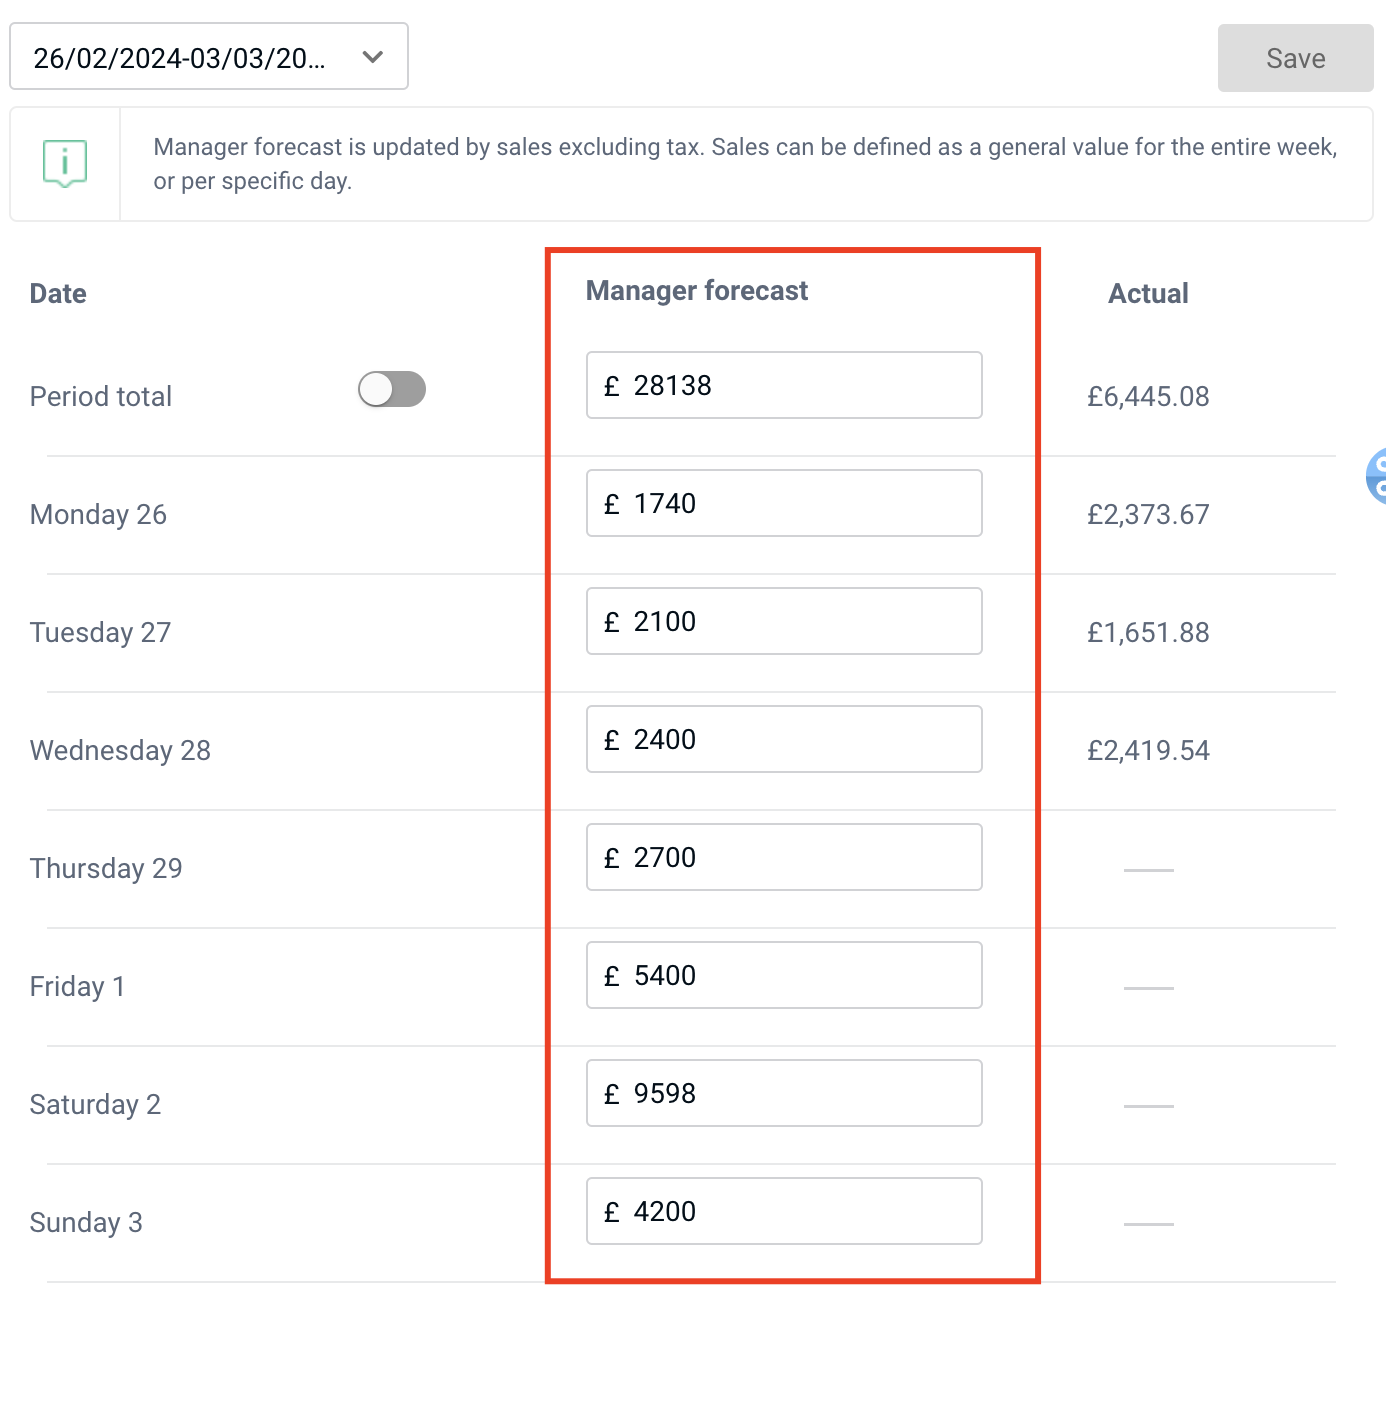Edit the Sunday 3 forecast value

pyautogui.click(x=784, y=1211)
